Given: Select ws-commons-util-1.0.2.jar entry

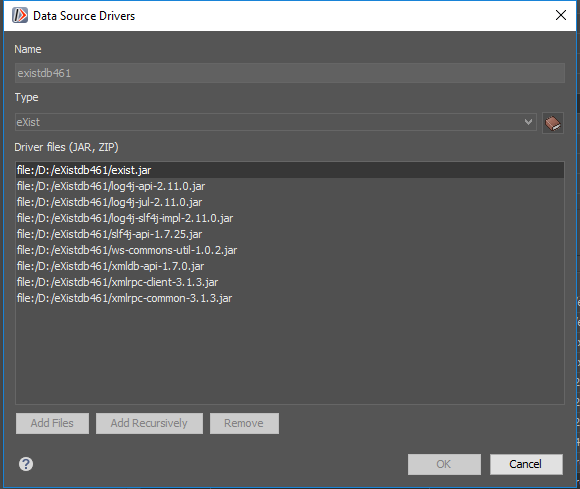Looking at the screenshot, I should click(290, 250).
